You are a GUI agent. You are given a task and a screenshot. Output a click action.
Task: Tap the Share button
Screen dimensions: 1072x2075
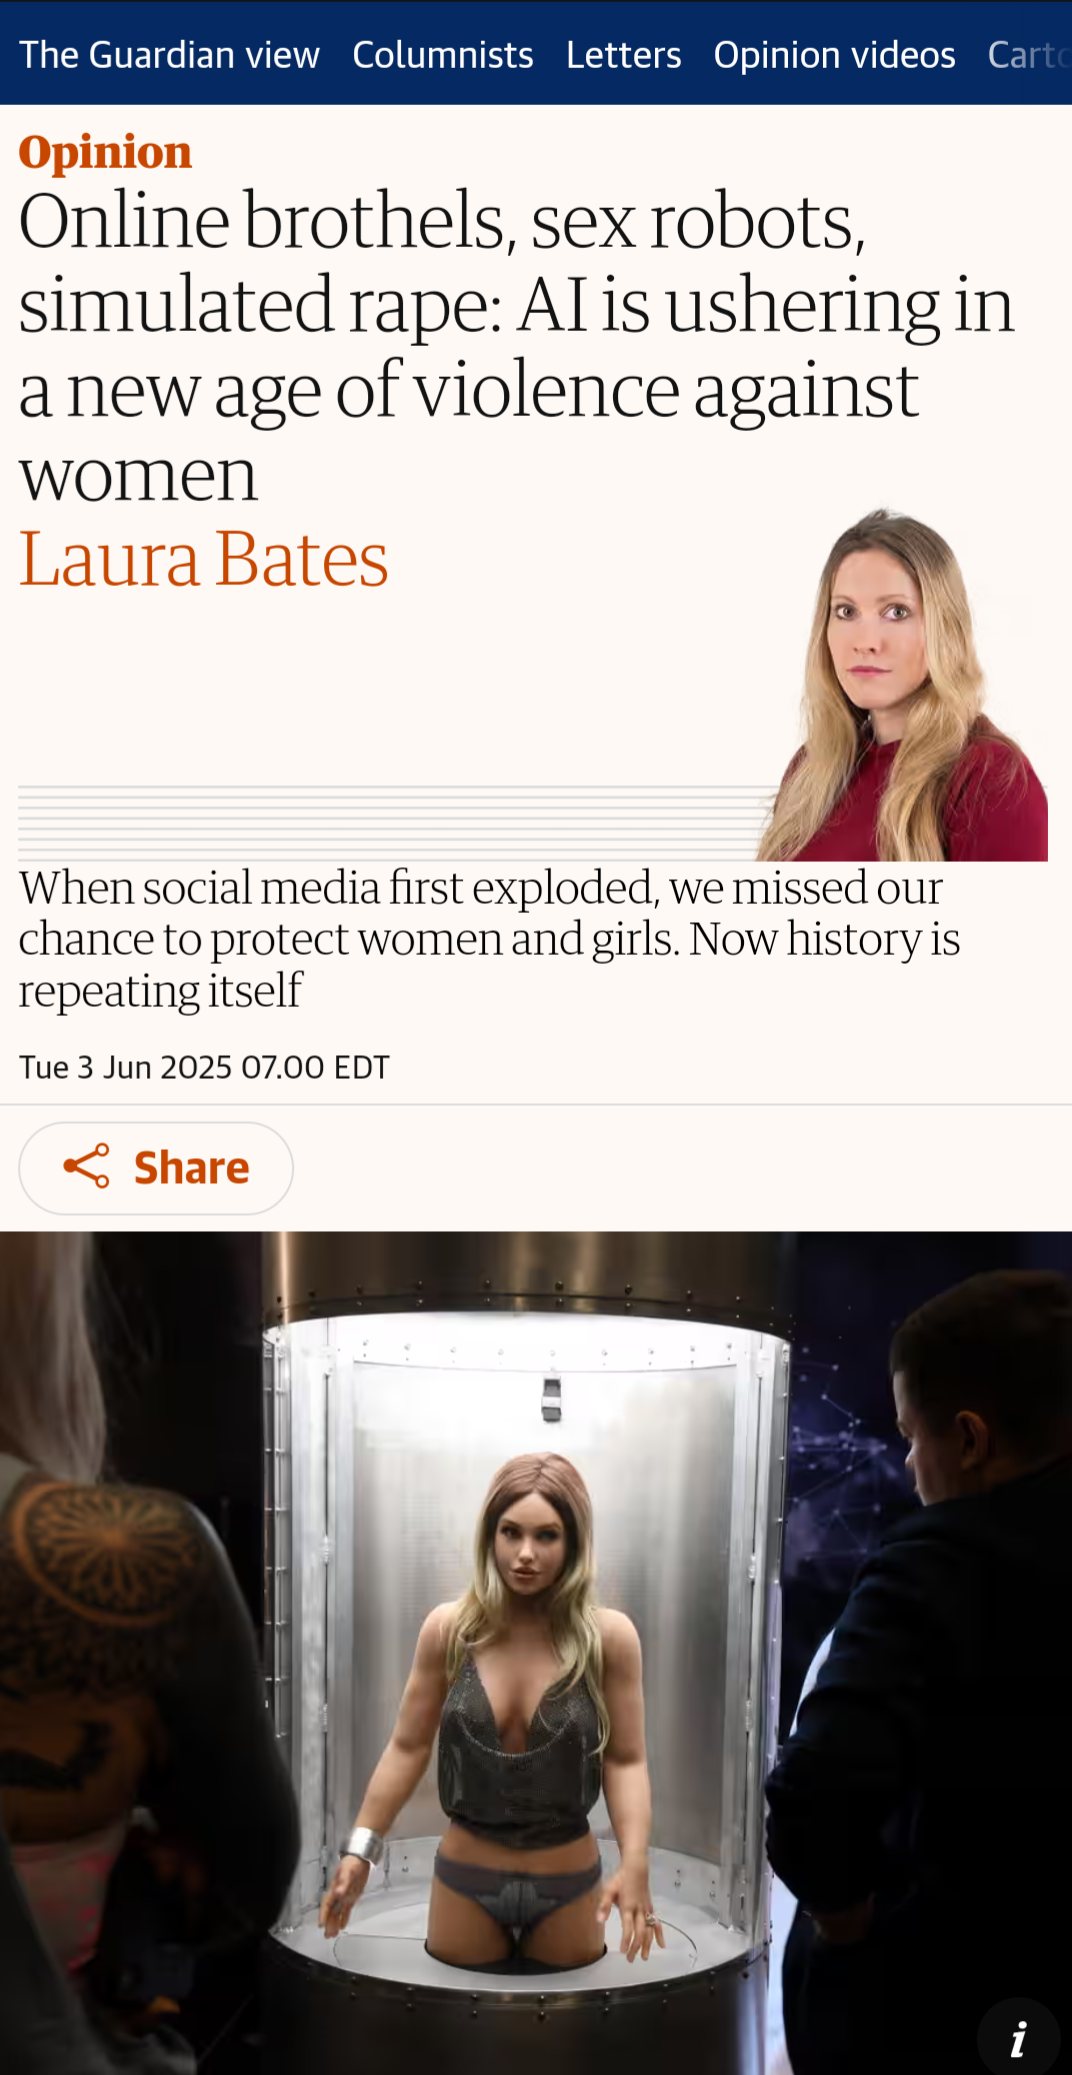click(x=156, y=1168)
